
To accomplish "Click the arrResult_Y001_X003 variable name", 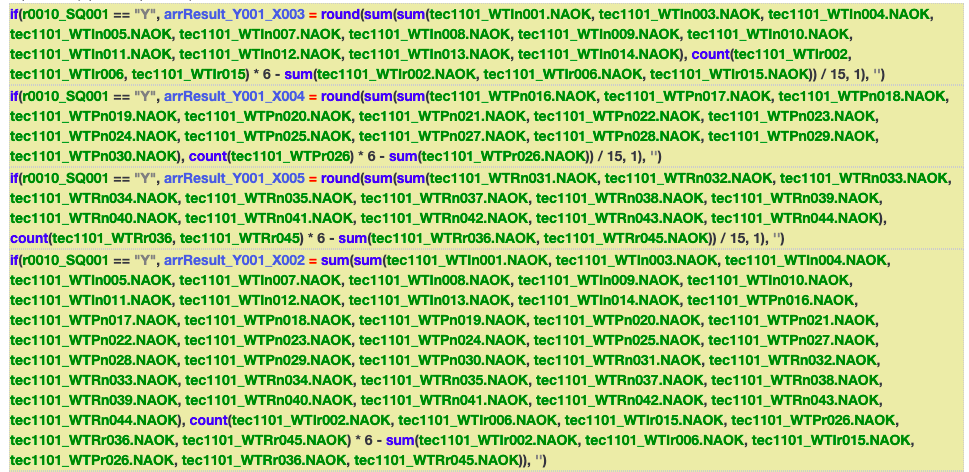I will tap(234, 14).
